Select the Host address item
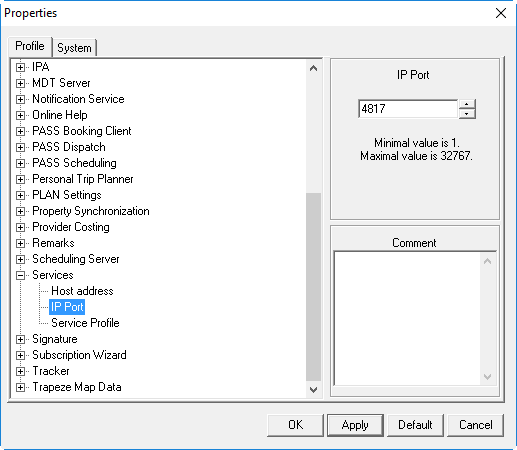 82,291
